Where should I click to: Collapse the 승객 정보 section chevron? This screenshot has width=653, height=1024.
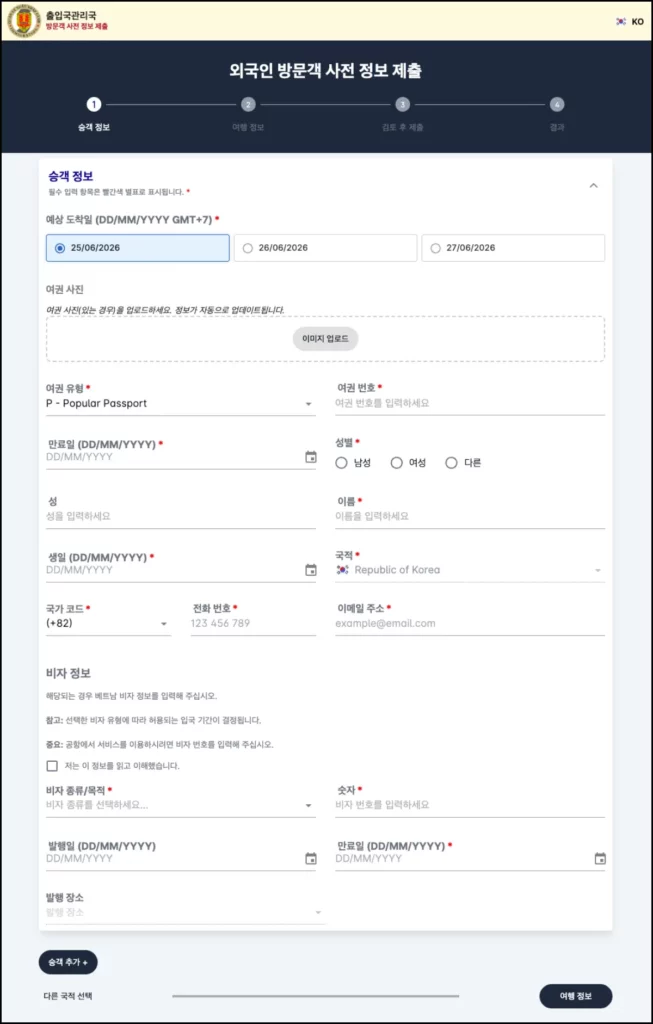pyautogui.click(x=594, y=185)
